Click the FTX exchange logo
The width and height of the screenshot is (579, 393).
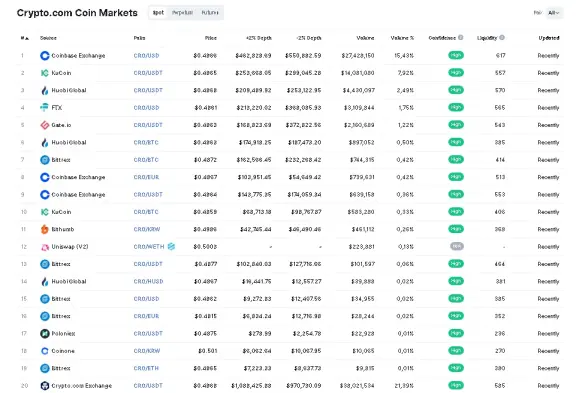[x=45, y=107]
